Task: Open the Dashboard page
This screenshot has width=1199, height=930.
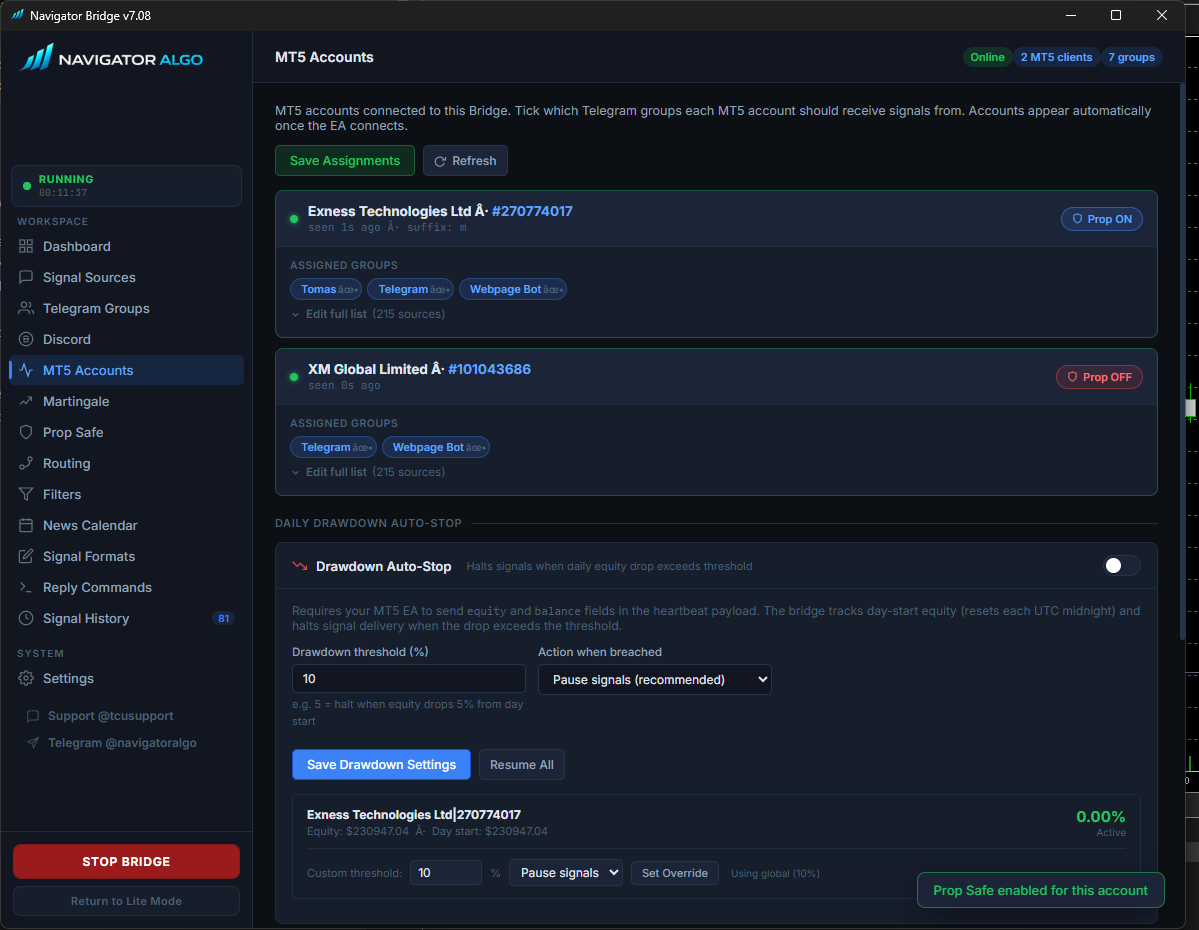Action: coord(127,246)
